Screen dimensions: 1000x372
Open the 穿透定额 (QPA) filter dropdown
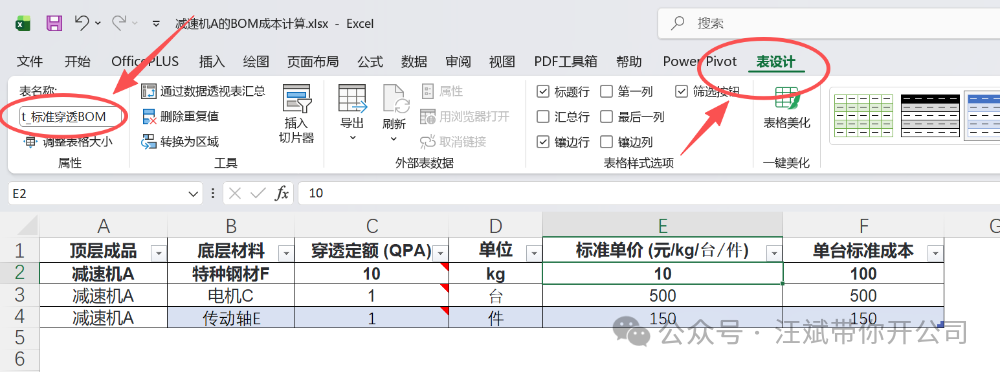click(x=440, y=254)
